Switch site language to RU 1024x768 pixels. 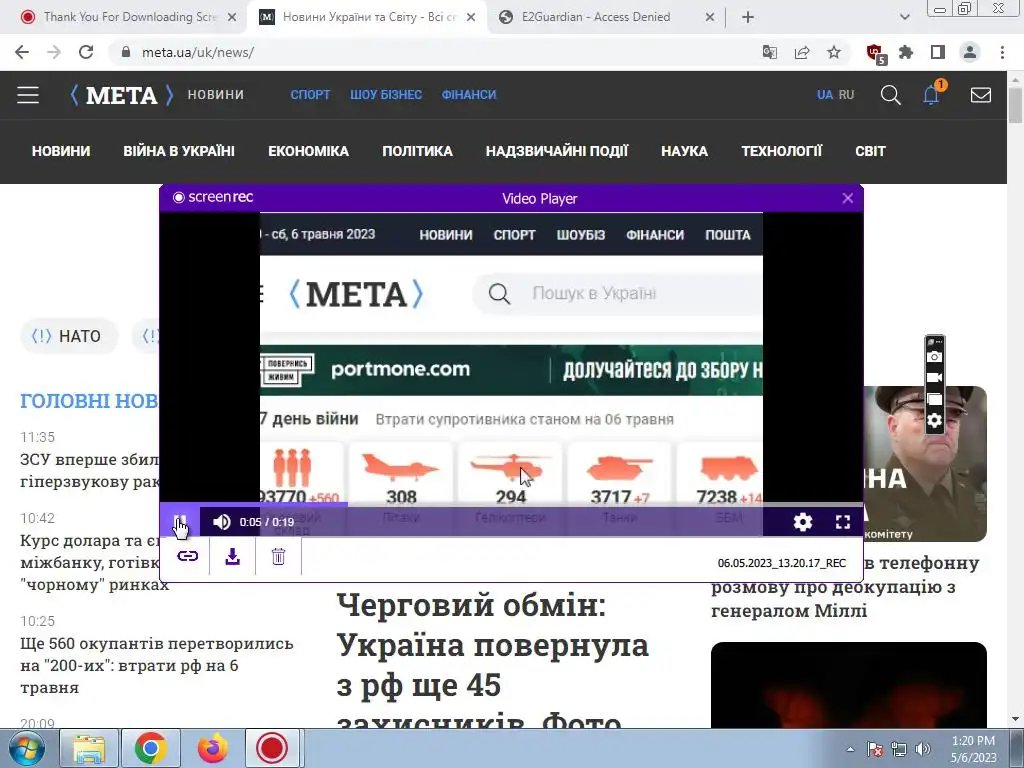pos(846,95)
